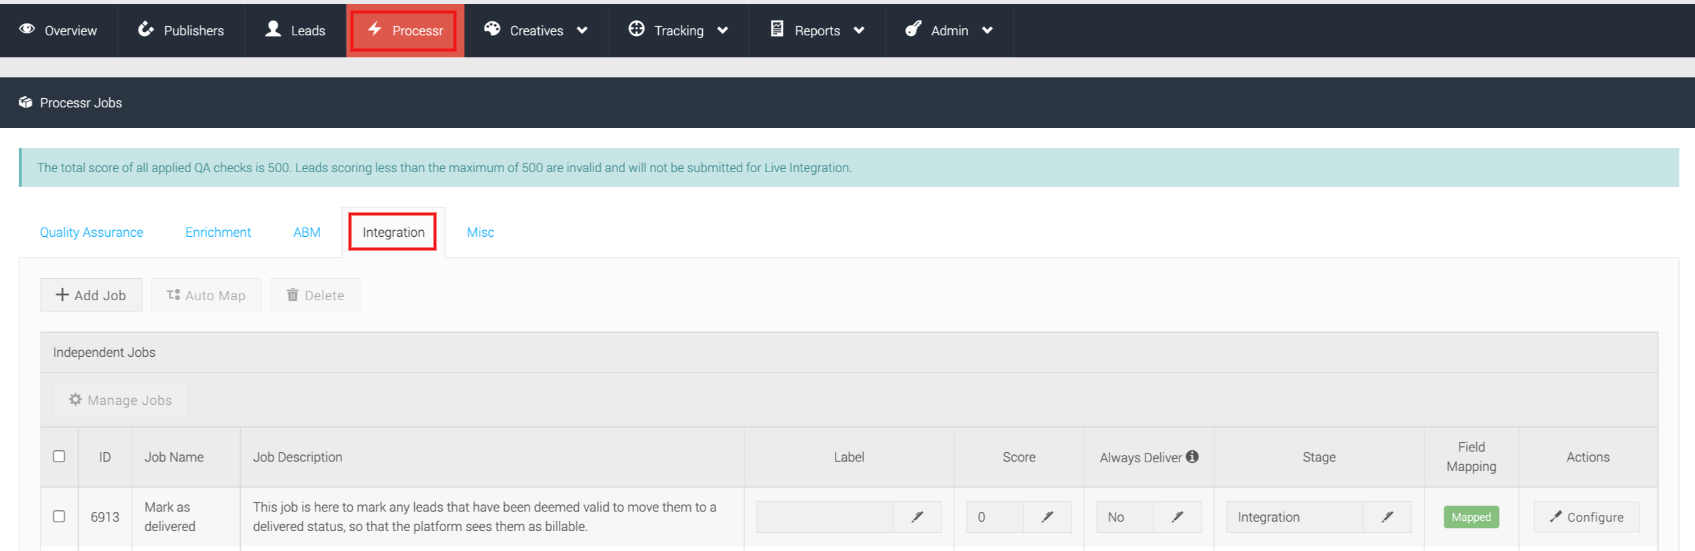Expand the Tracking dropdown menu

678,30
